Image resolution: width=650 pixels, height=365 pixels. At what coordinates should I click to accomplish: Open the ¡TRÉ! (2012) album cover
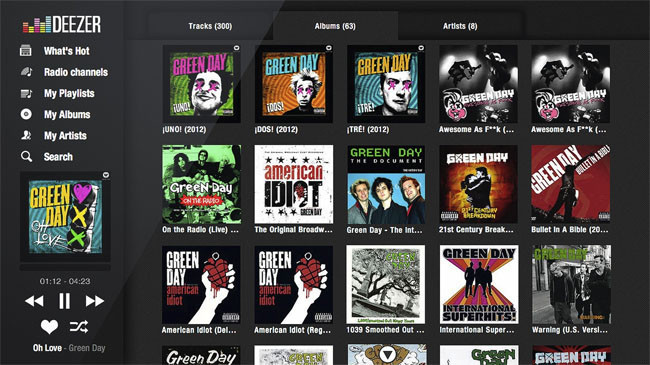(x=386, y=84)
